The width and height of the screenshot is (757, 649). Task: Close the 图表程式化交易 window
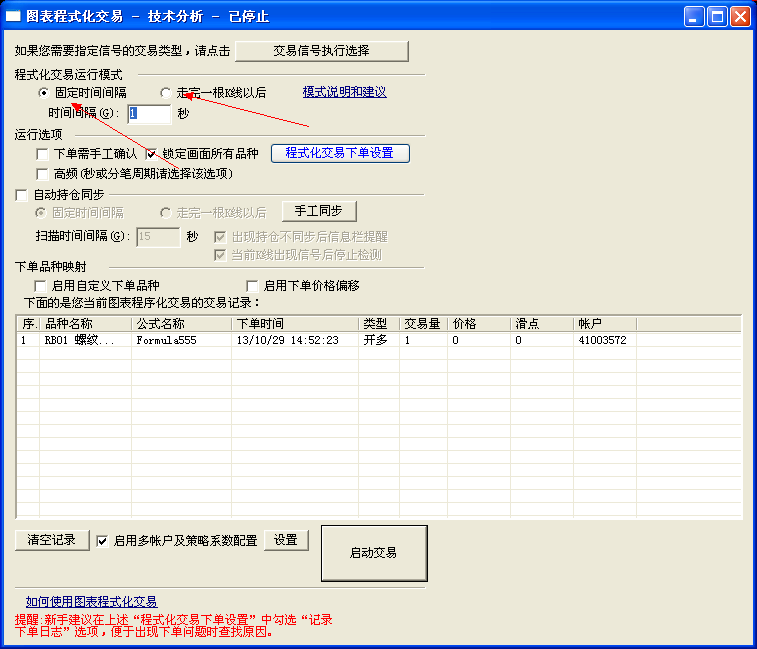tap(740, 17)
